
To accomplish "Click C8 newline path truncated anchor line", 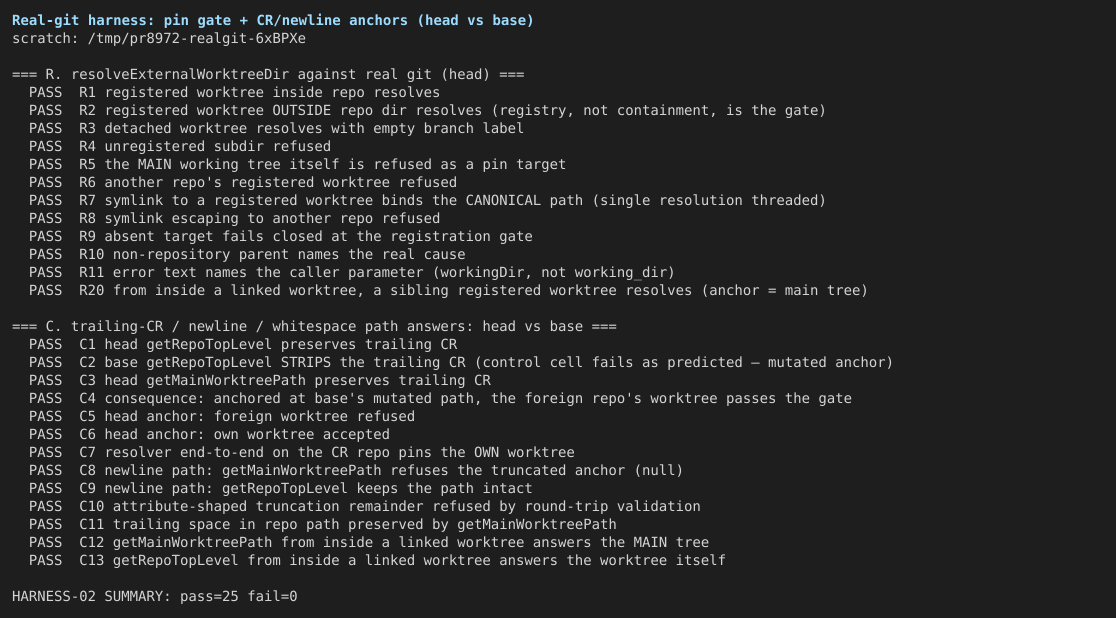I will (x=356, y=471).
